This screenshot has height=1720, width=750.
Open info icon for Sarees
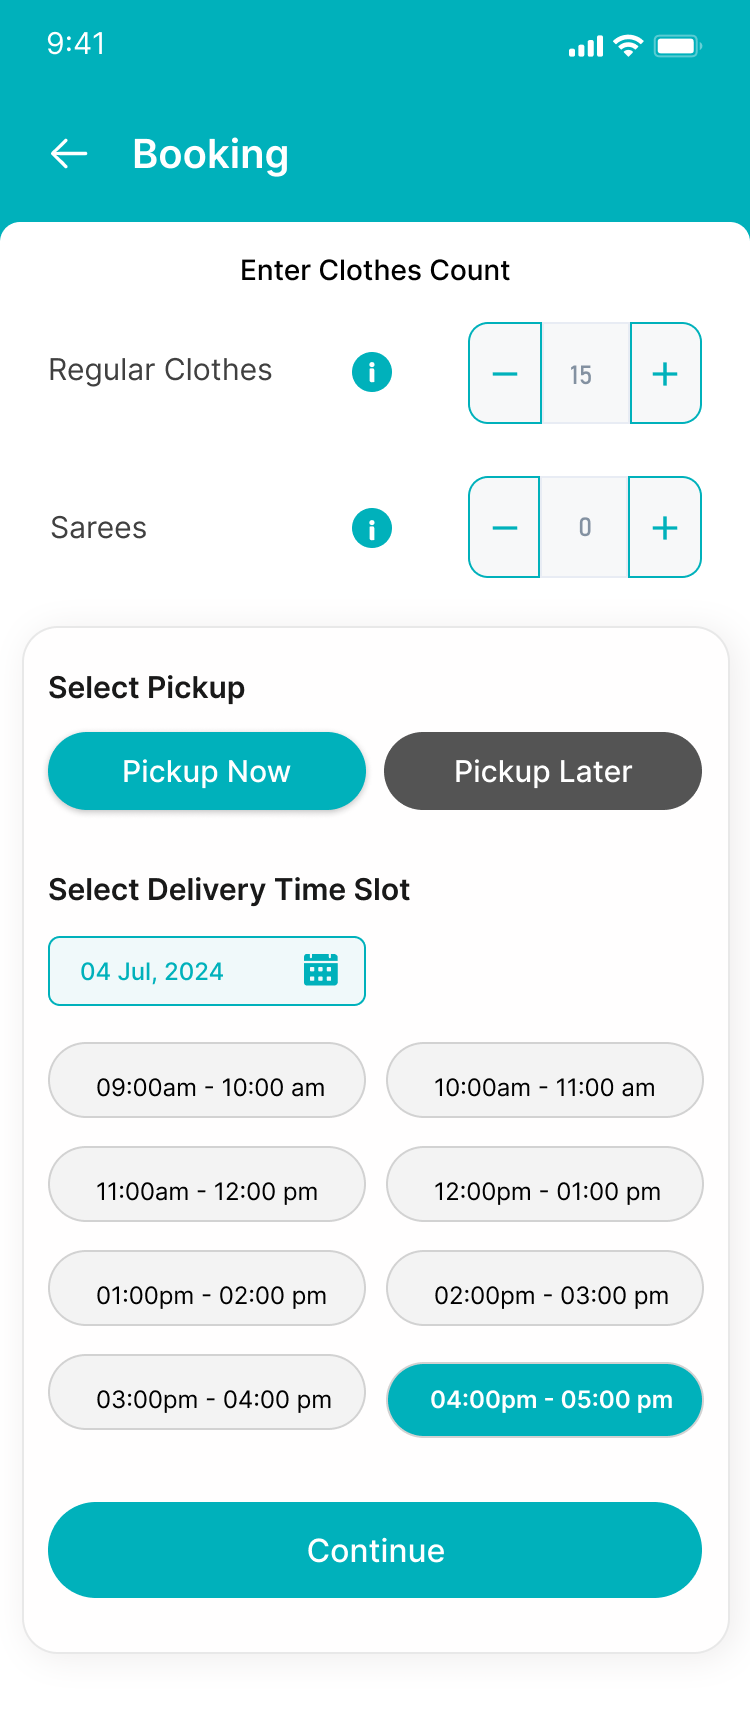click(372, 528)
